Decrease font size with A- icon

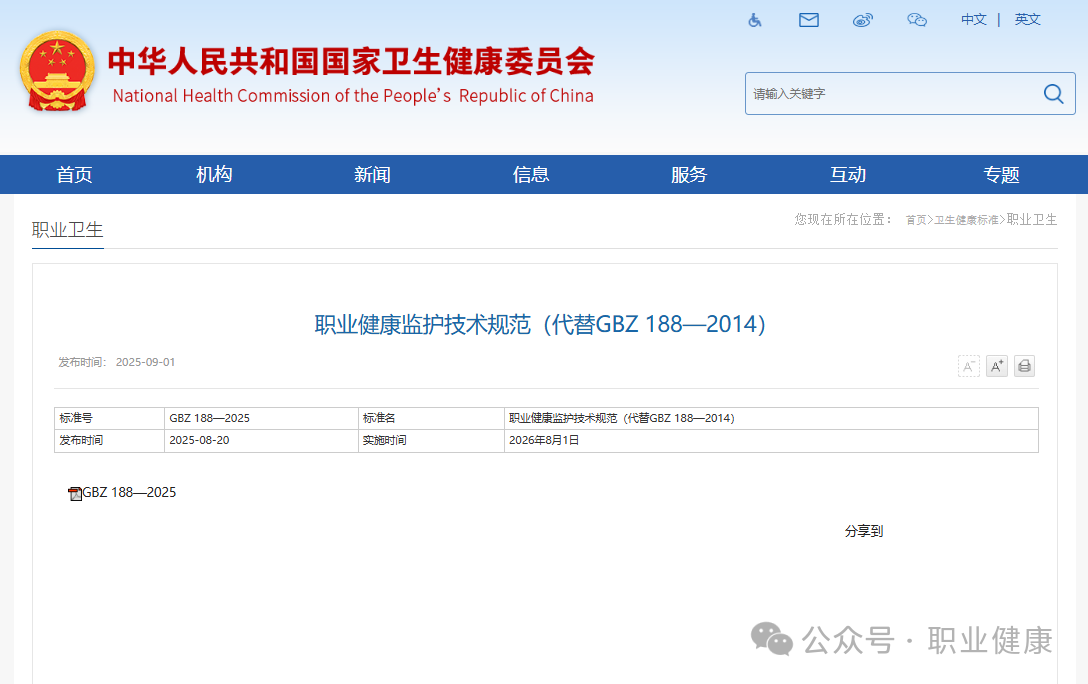tap(969, 366)
